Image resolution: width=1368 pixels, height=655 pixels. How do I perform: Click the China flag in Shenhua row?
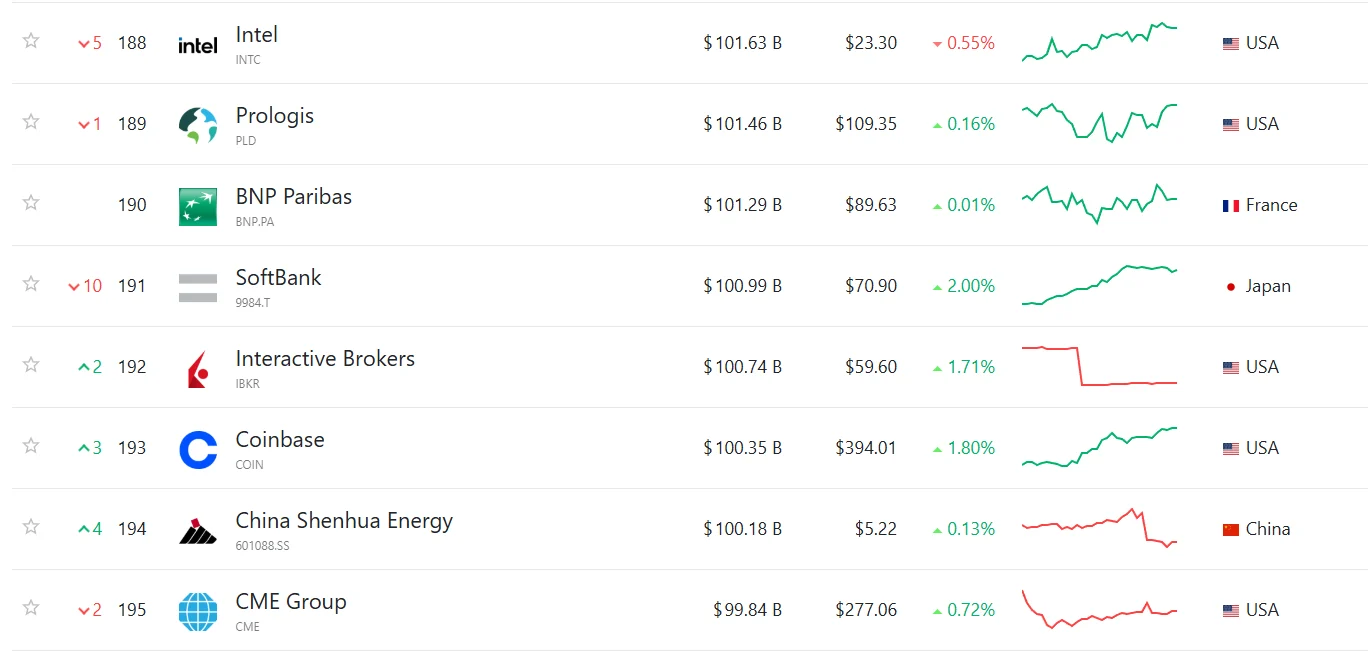1231,530
